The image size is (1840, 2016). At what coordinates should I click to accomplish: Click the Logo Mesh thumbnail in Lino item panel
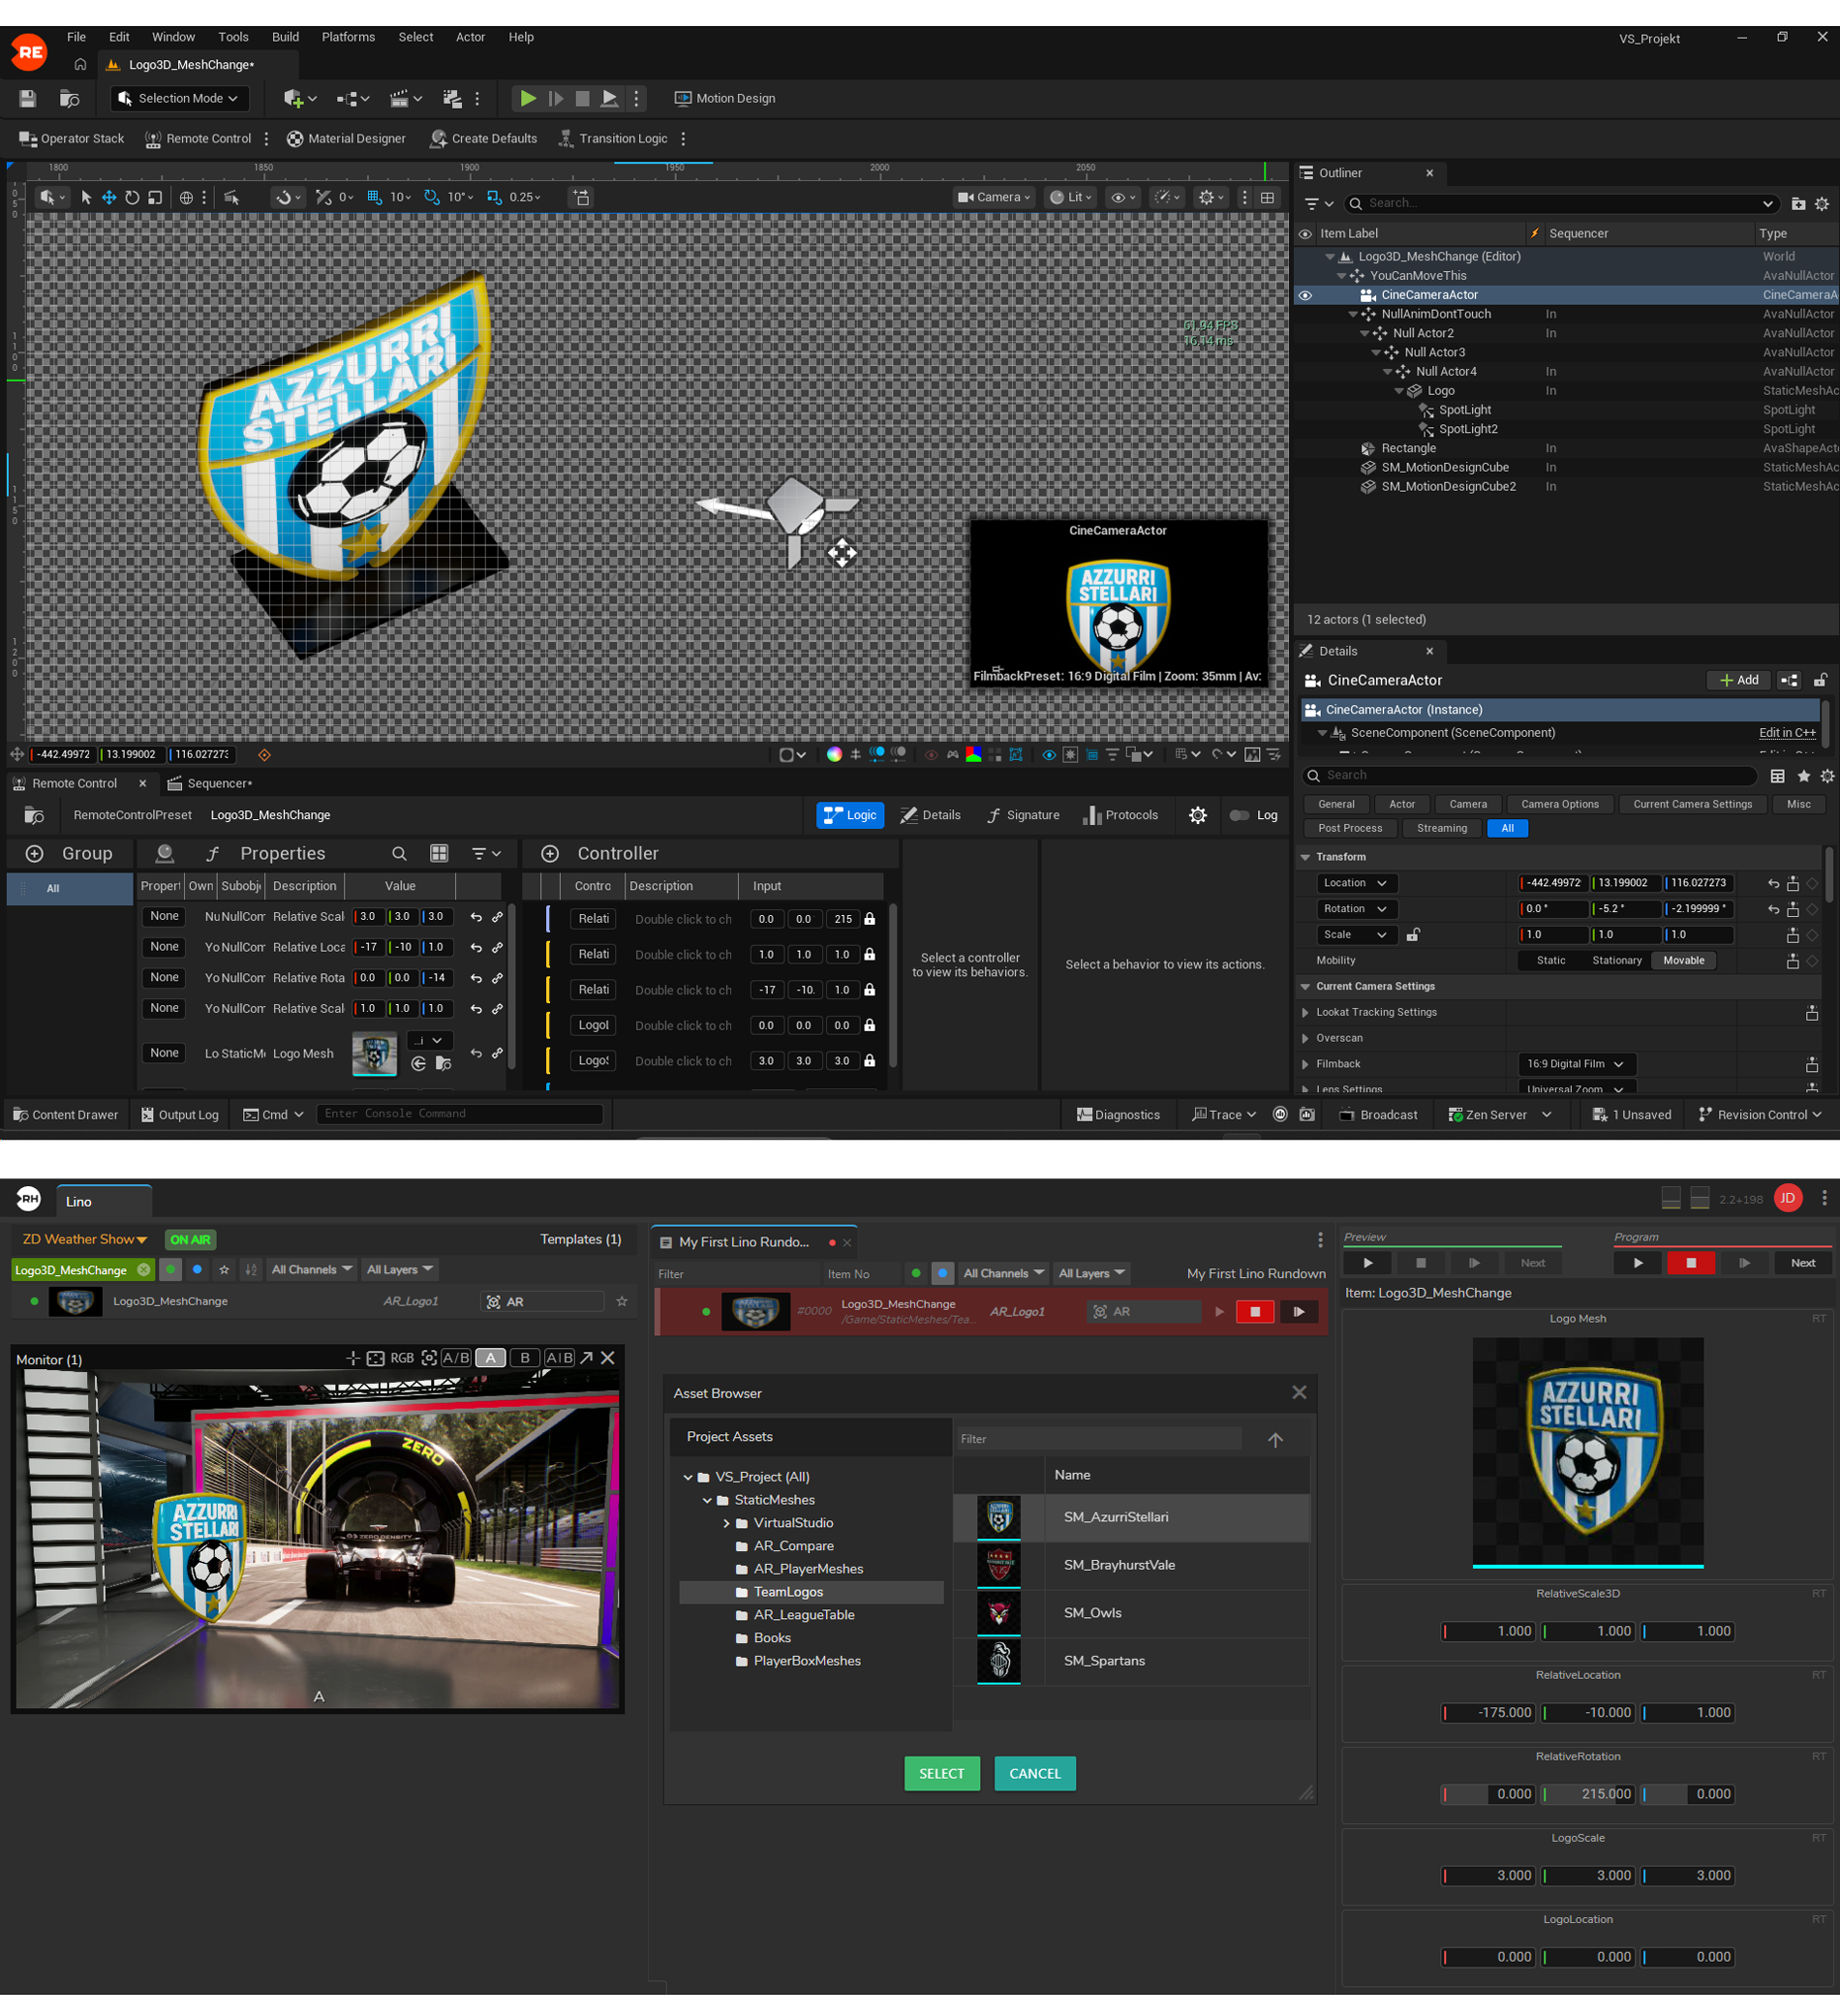(1587, 1452)
